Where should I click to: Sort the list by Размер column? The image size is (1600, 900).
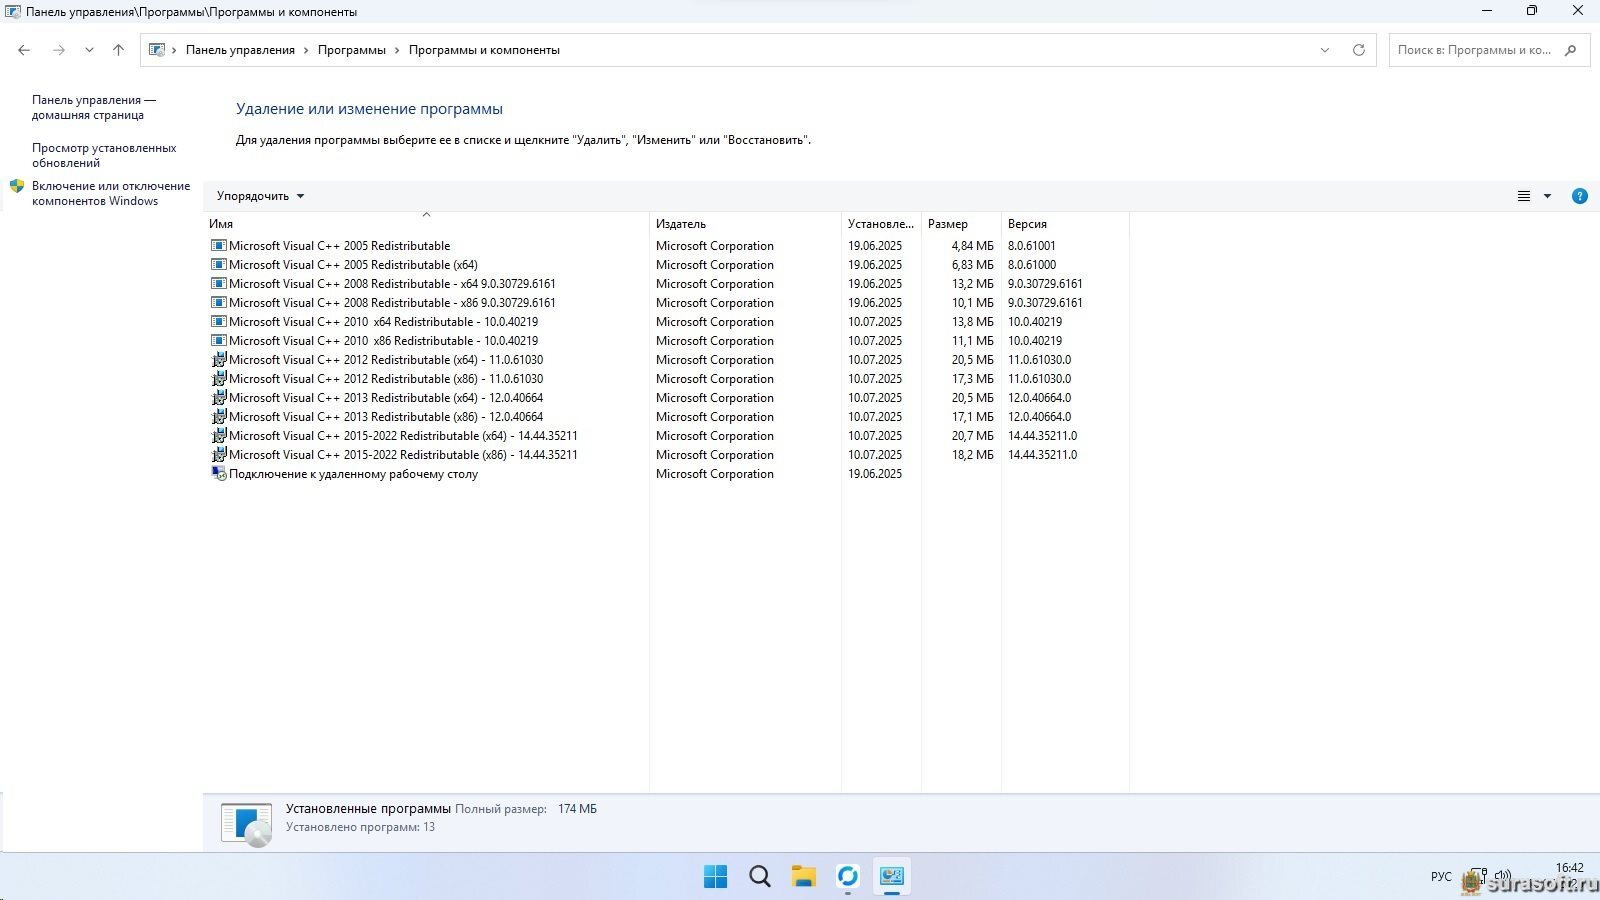[x=947, y=224]
